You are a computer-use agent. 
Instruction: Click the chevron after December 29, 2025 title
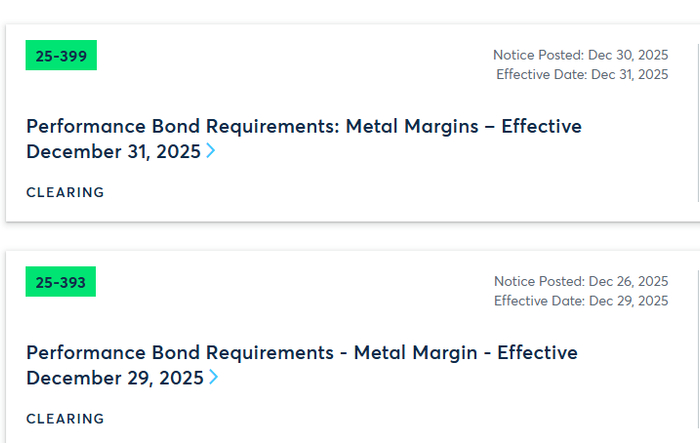(213, 378)
